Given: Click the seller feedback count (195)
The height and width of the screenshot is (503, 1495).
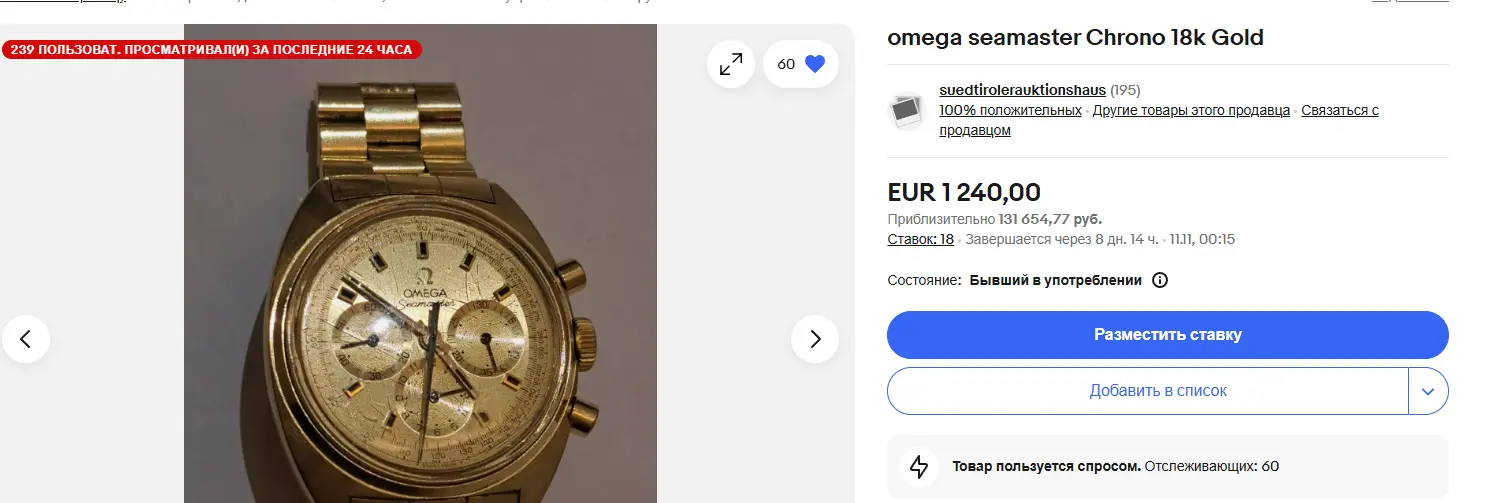Looking at the screenshot, I should click(x=1125, y=90).
